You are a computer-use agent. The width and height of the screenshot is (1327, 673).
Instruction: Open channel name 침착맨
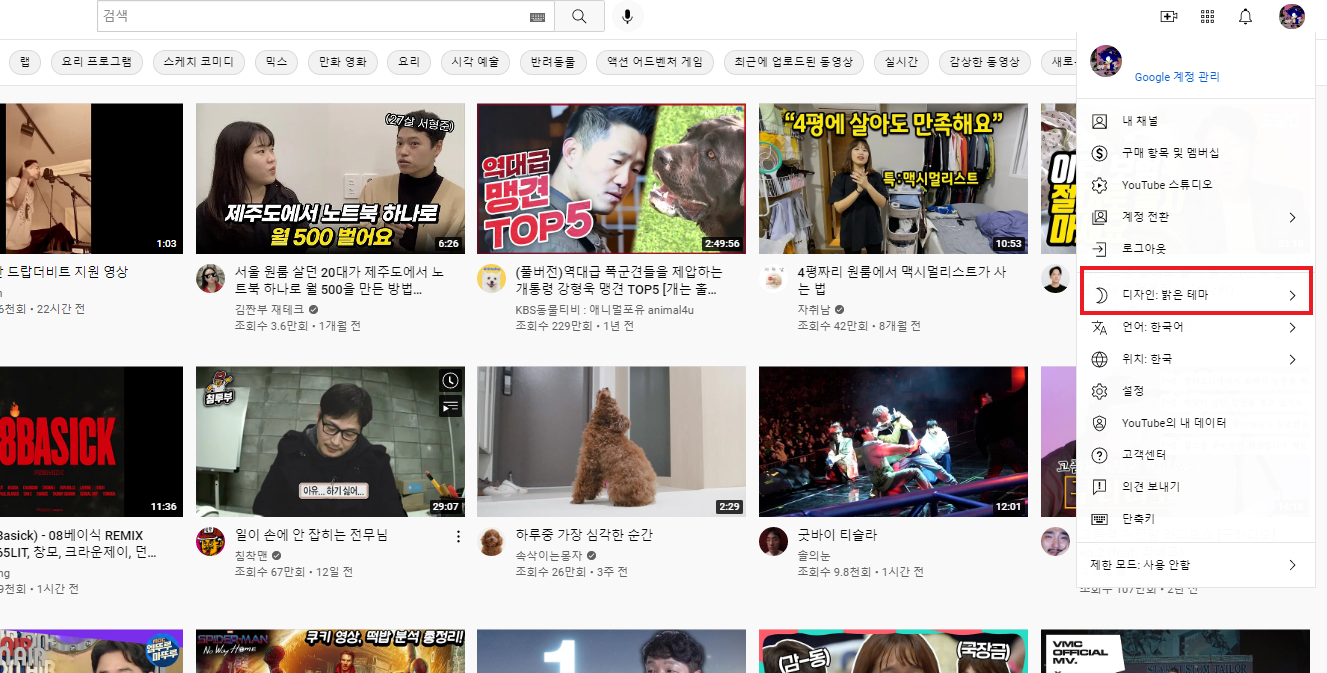coord(251,555)
